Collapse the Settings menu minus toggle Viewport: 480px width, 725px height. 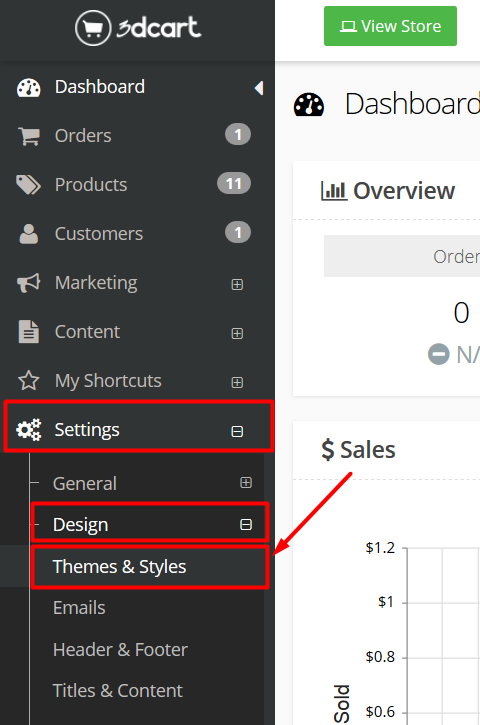pyautogui.click(x=237, y=431)
